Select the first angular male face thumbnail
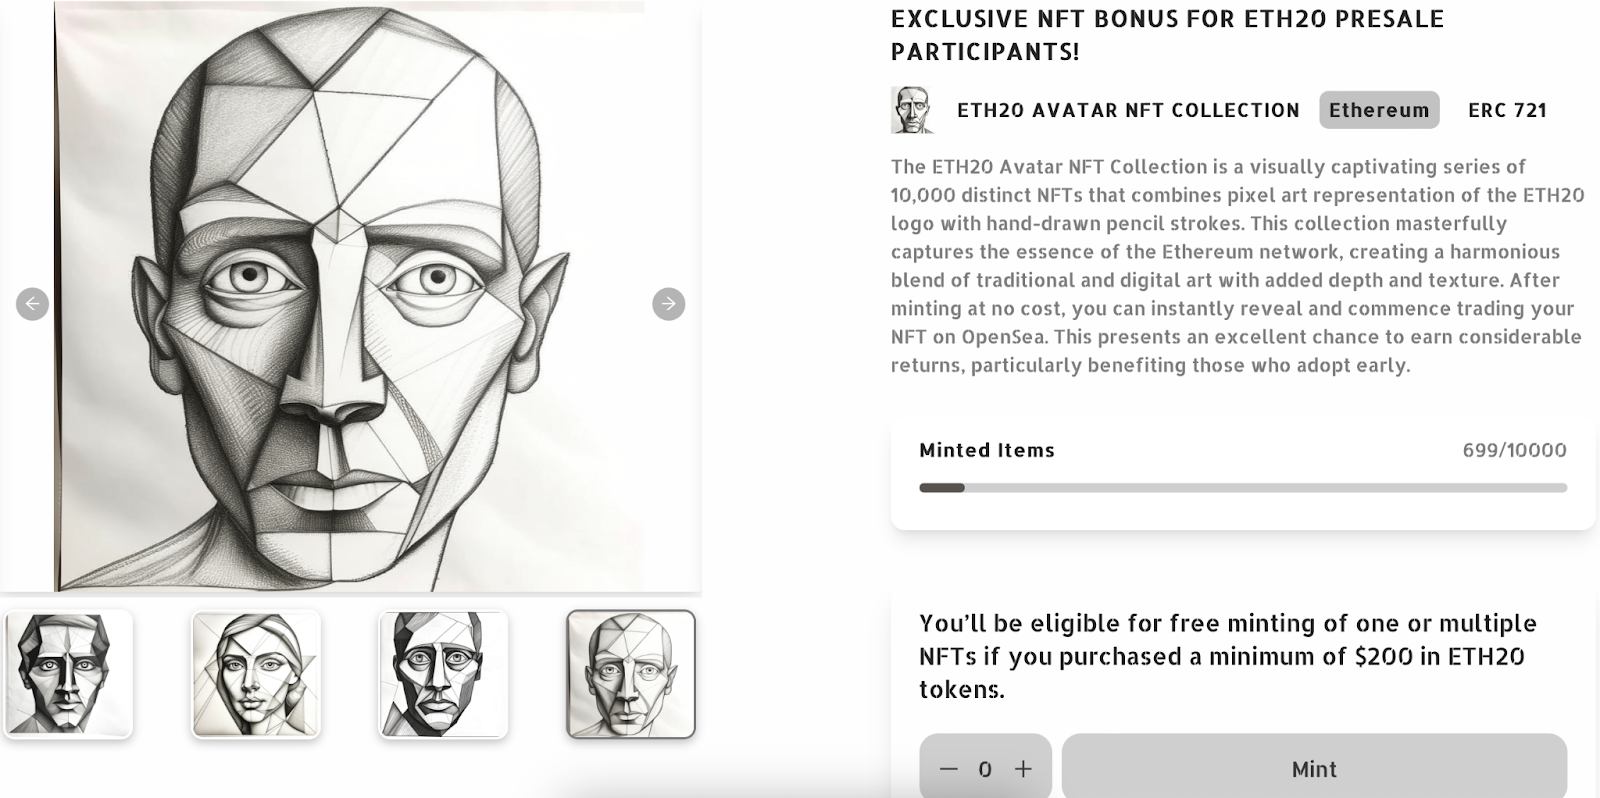The width and height of the screenshot is (1600, 798). pyautogui.click(x=68, y=674)
